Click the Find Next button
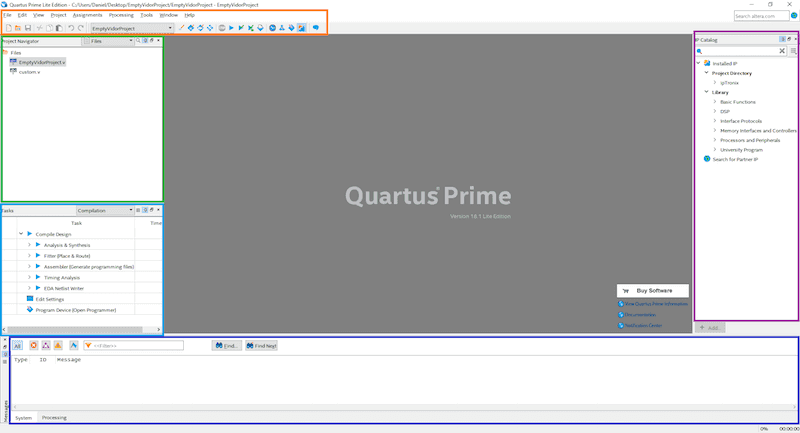800x433 pixels. 261,345
